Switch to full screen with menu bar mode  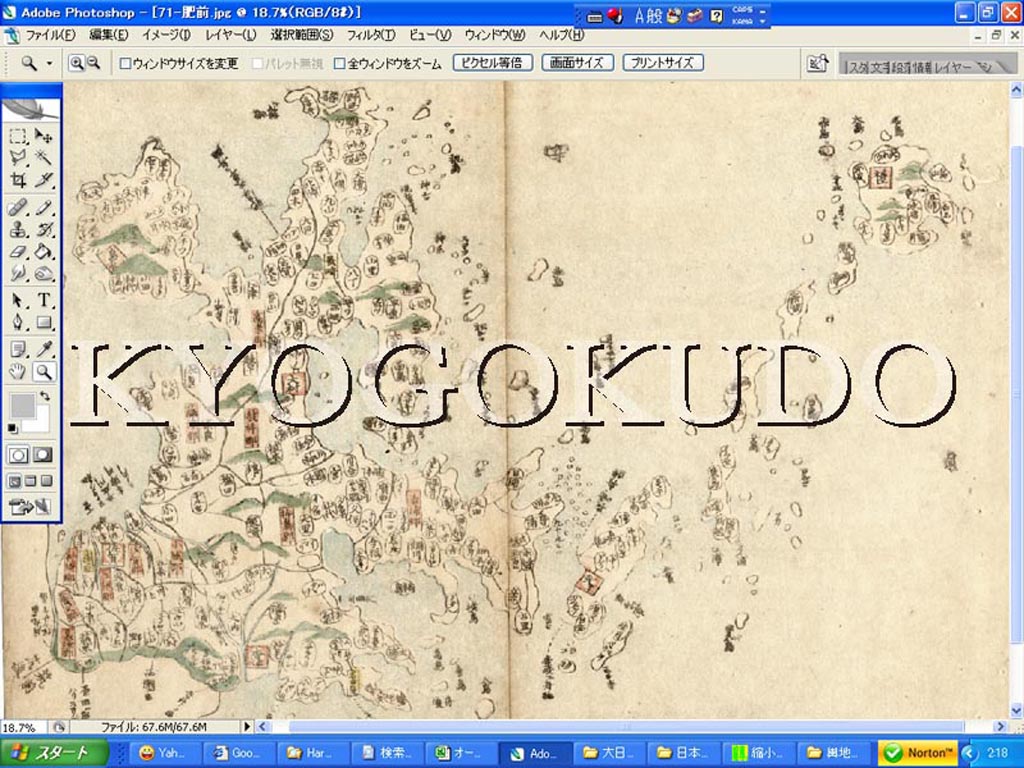[30, 482]
